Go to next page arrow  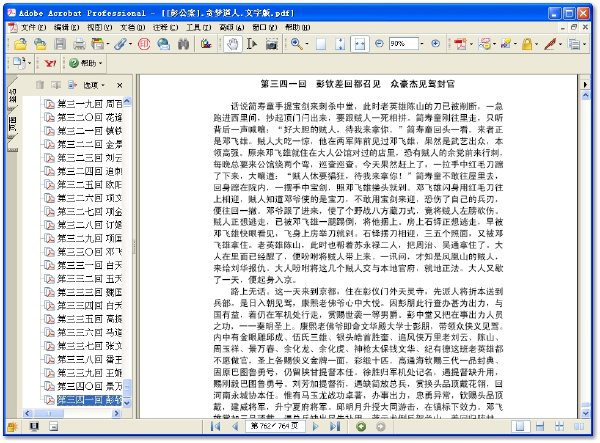pos(315,426)
